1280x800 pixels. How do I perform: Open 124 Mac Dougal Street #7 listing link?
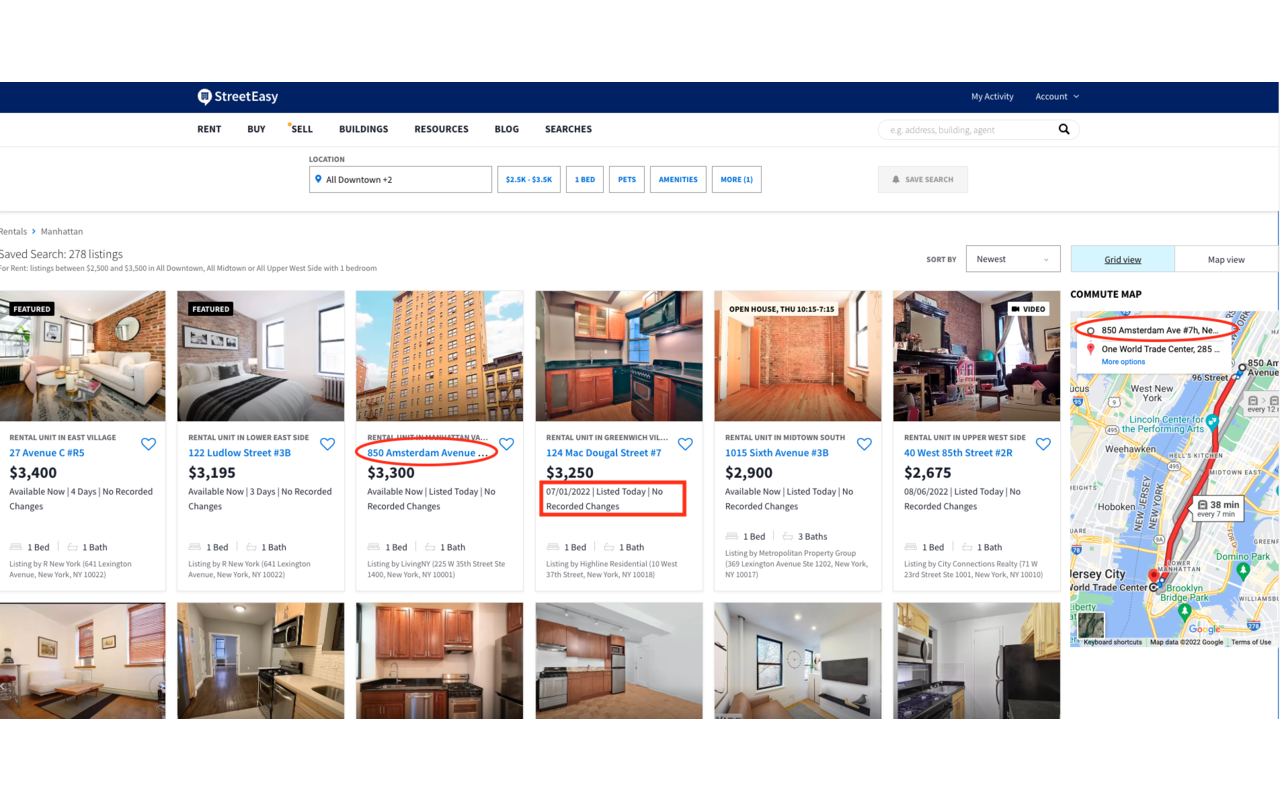(604, 453)
